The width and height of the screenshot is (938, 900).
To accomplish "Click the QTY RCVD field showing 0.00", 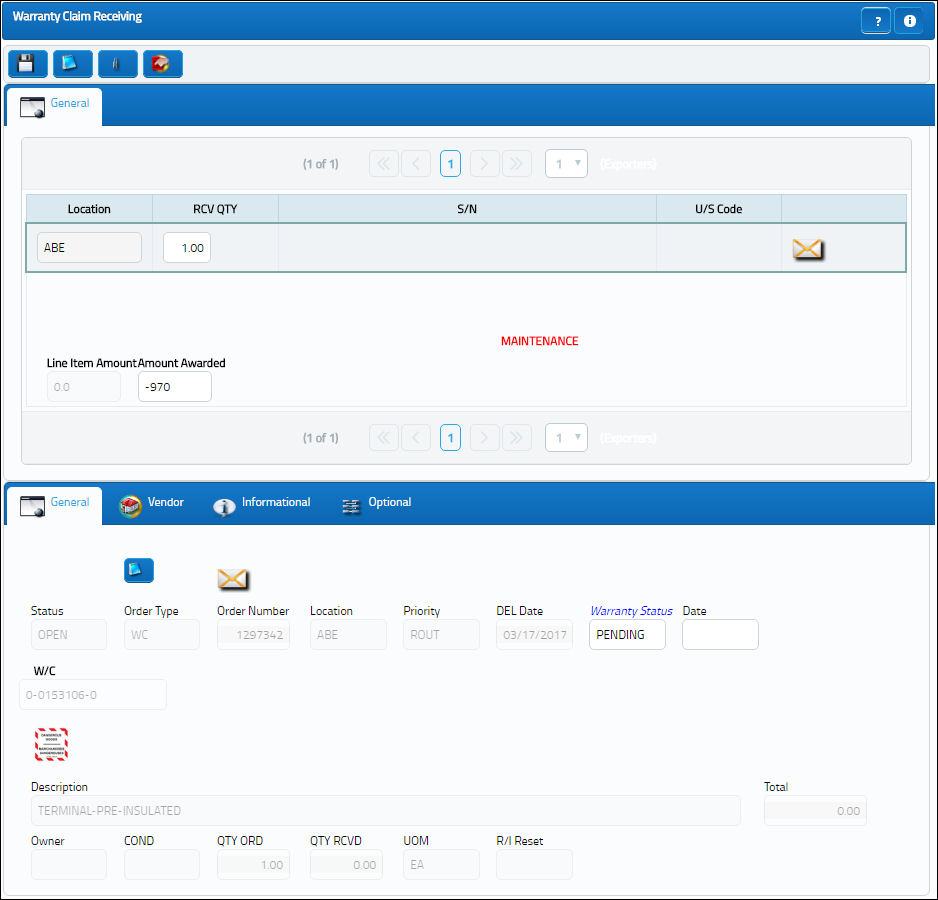I will coord(346,864).
